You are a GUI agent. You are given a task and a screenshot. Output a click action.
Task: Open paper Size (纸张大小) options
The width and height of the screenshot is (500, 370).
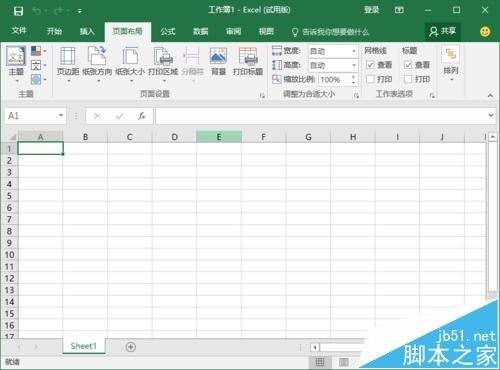[130, 64]
